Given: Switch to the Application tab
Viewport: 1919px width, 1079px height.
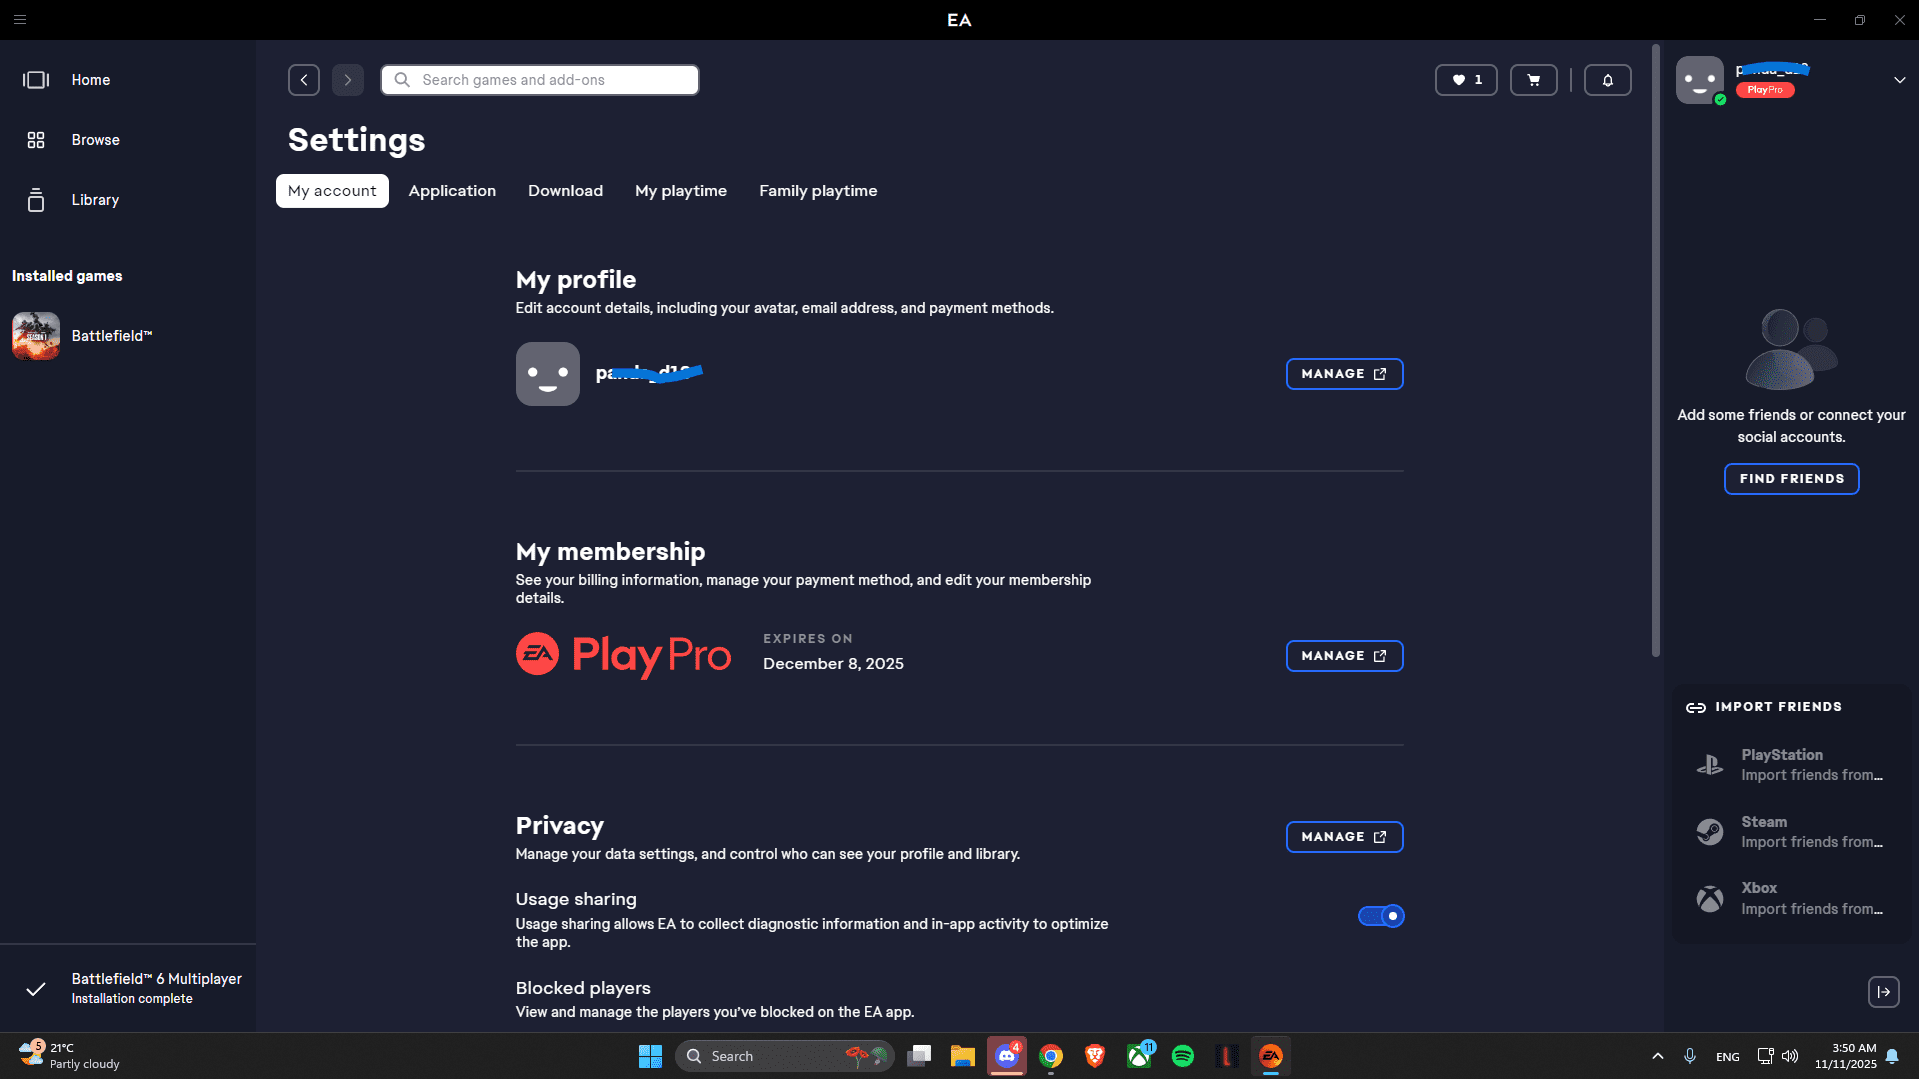Looking at the screenshot, I should (x=452, y=191).
